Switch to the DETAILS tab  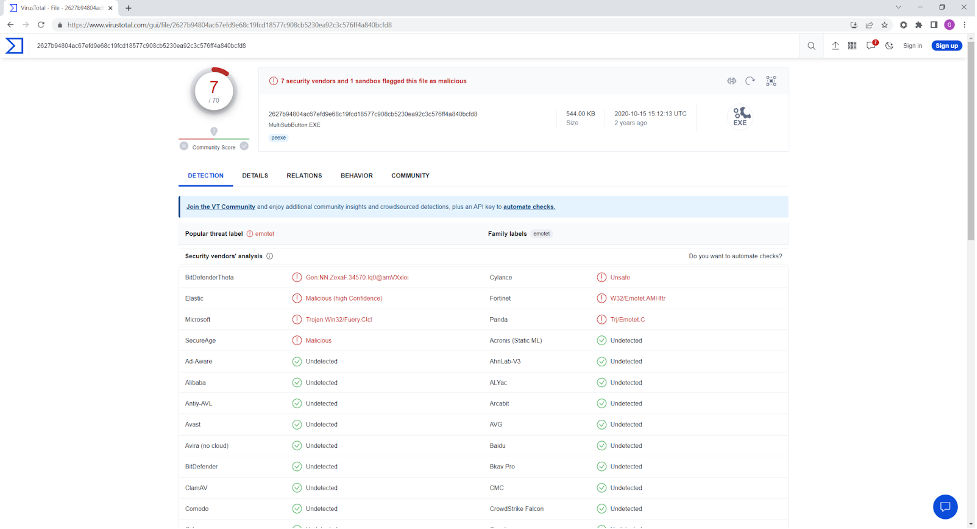(255, 176)
